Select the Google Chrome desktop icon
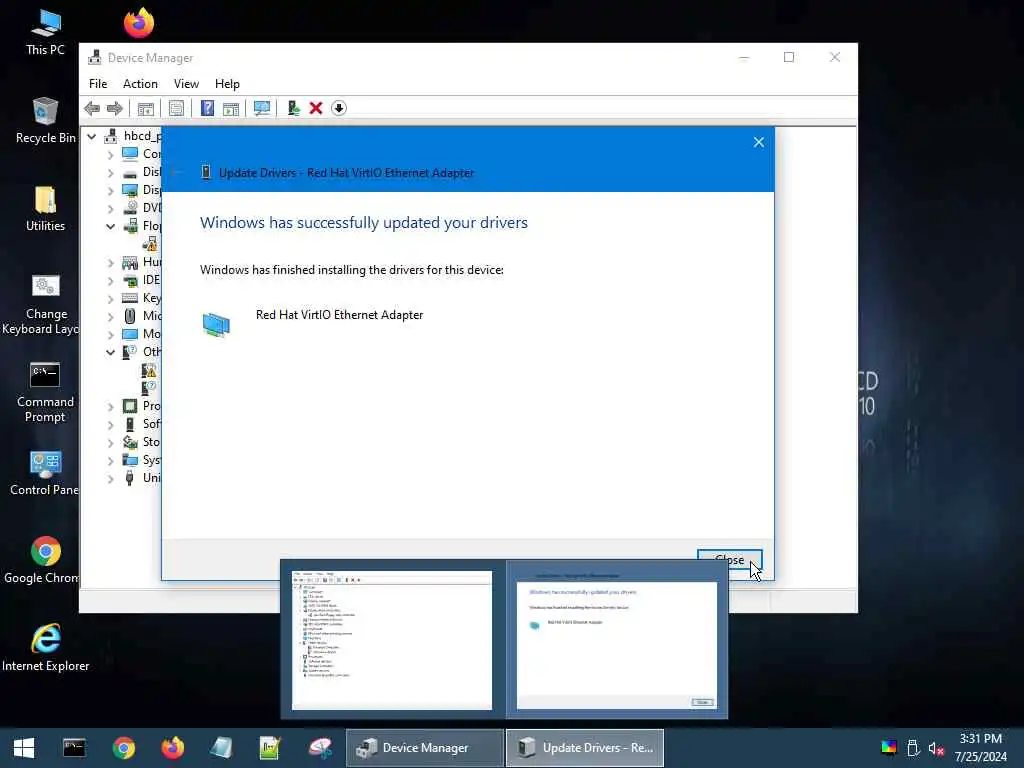Screen dimensions: 1024x768 point(45,560)
